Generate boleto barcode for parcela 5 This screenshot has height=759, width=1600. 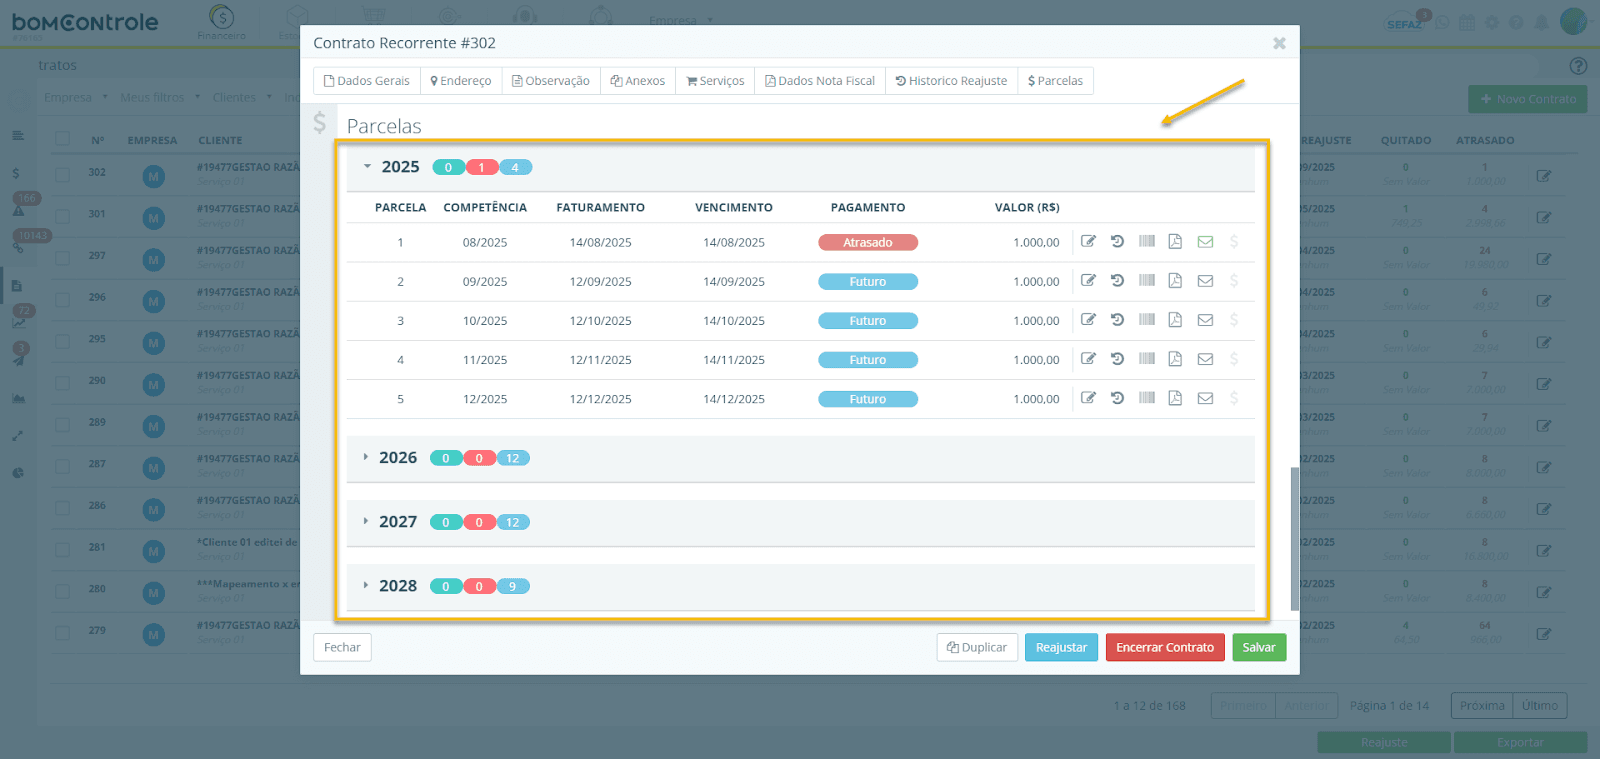click(1147, 397)
